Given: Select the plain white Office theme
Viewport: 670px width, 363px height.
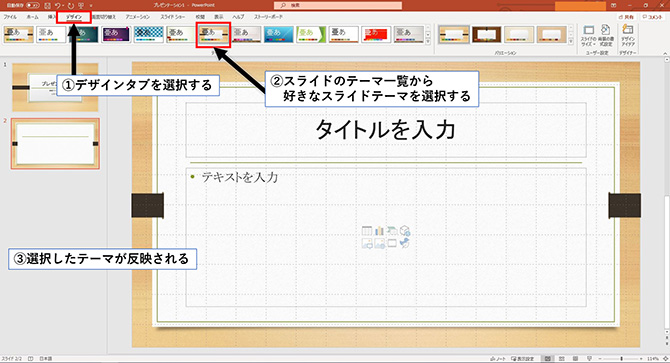Looking at the screenshot, I should 51,35.
